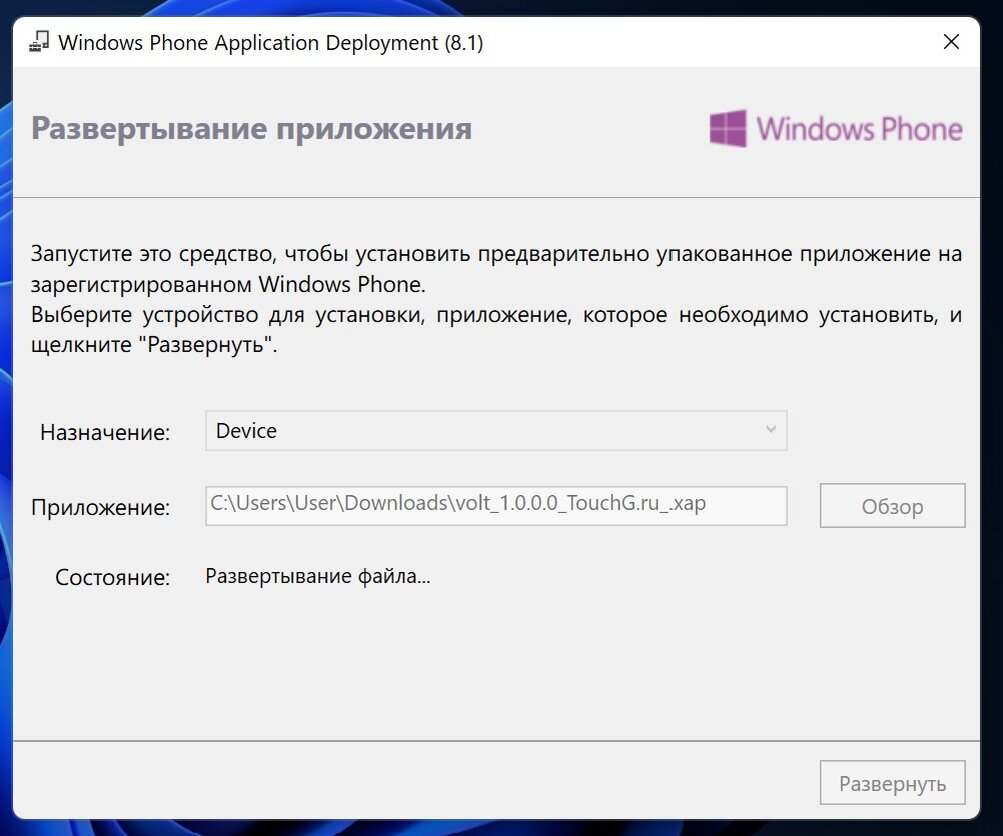
Task: Click the Обзор browse button
Action: (x=892, y=506)
